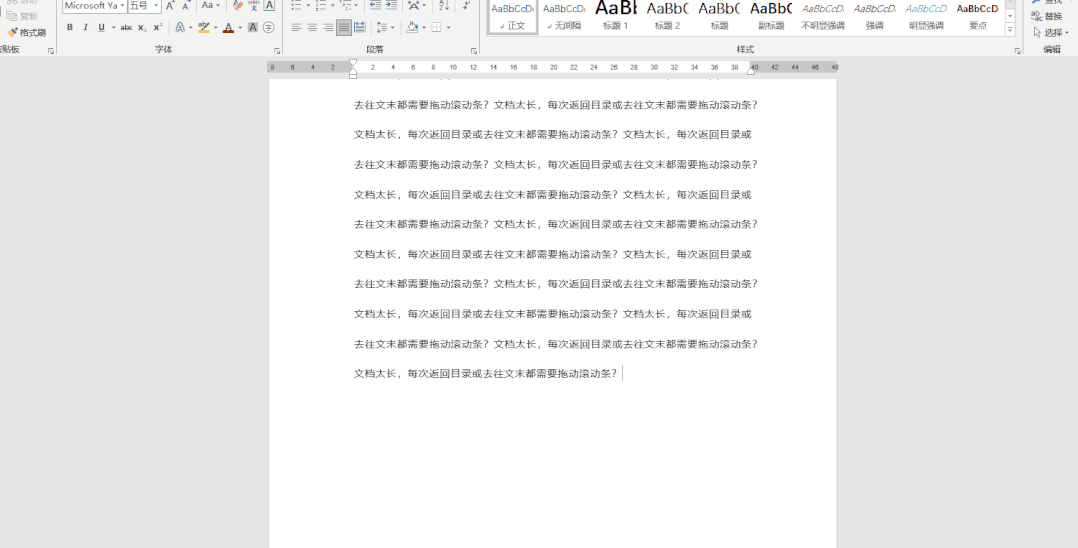1078x548 pixels.
Task: Click the decrease indent icon
Action: point(375,6)
